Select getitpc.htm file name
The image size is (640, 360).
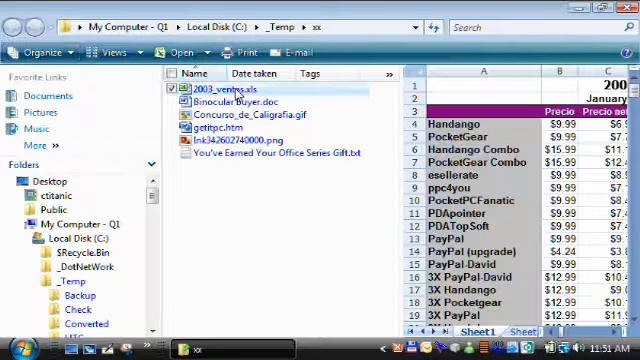(x=218, y=127)
